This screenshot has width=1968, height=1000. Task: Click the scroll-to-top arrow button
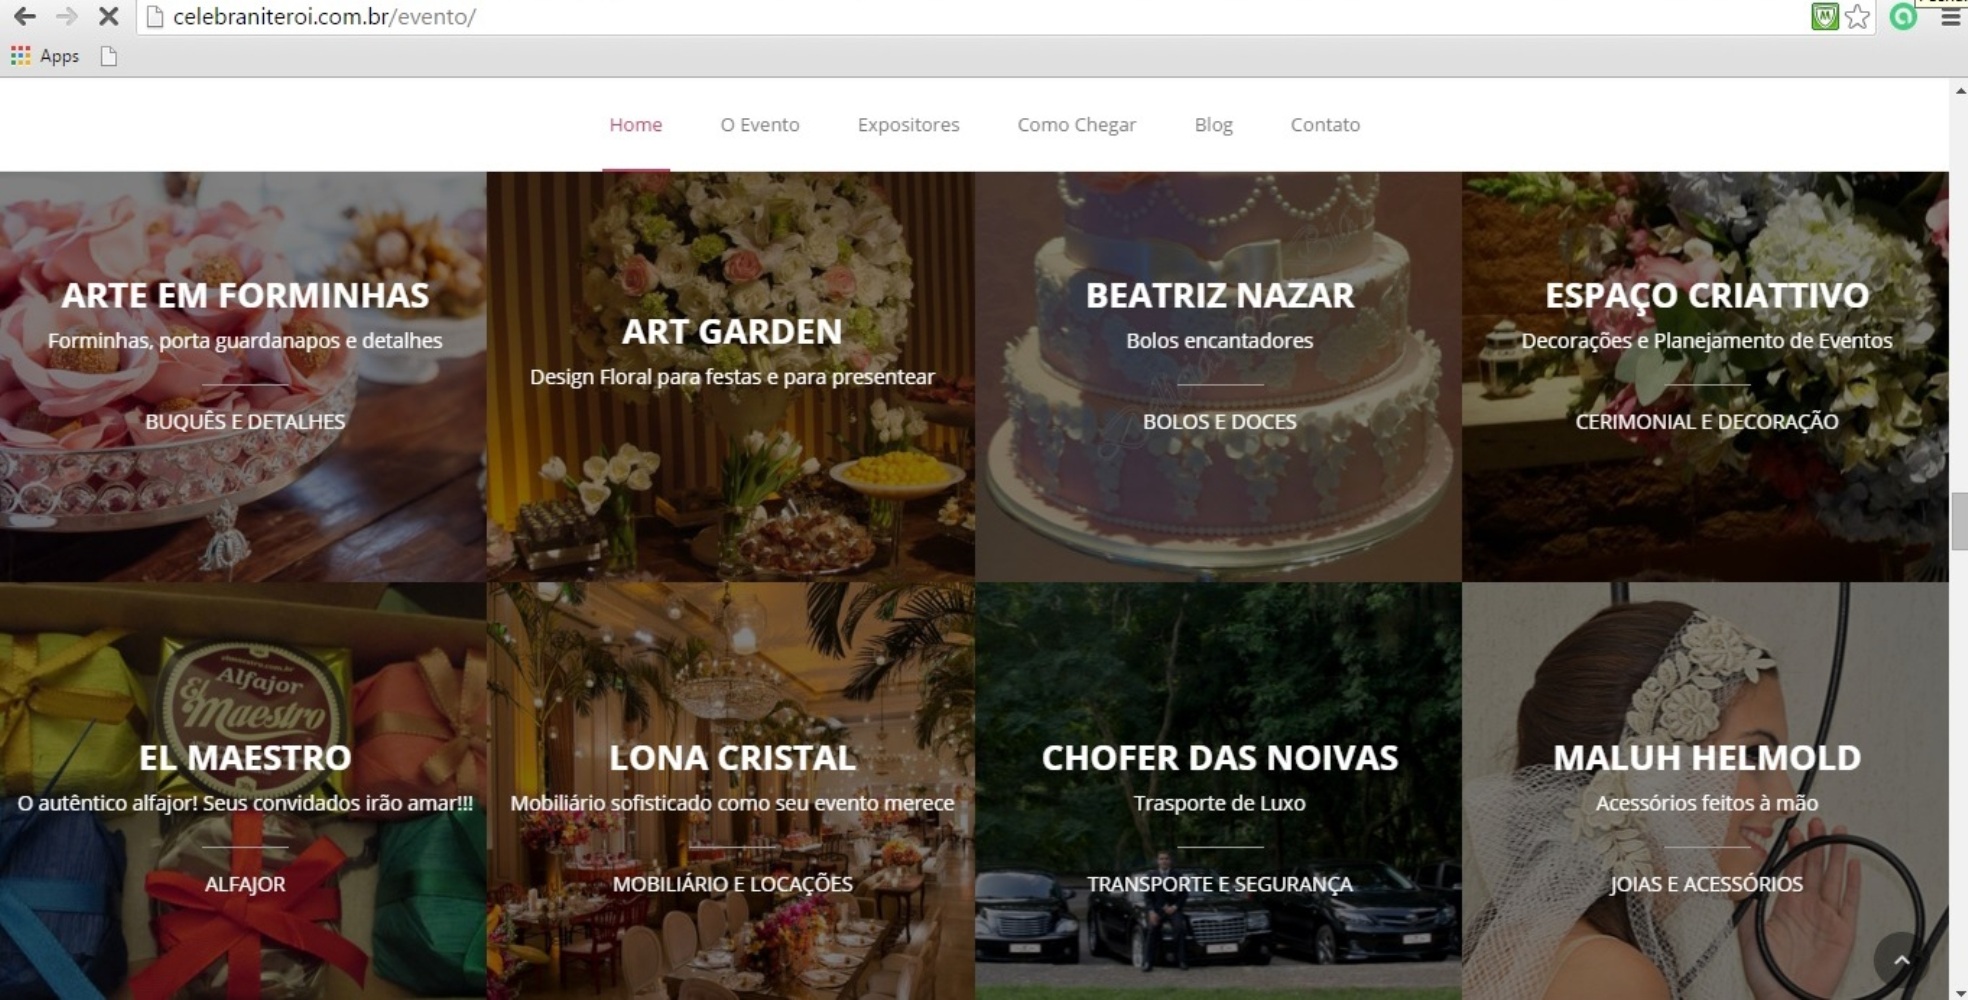click(x=1901, y=960)
